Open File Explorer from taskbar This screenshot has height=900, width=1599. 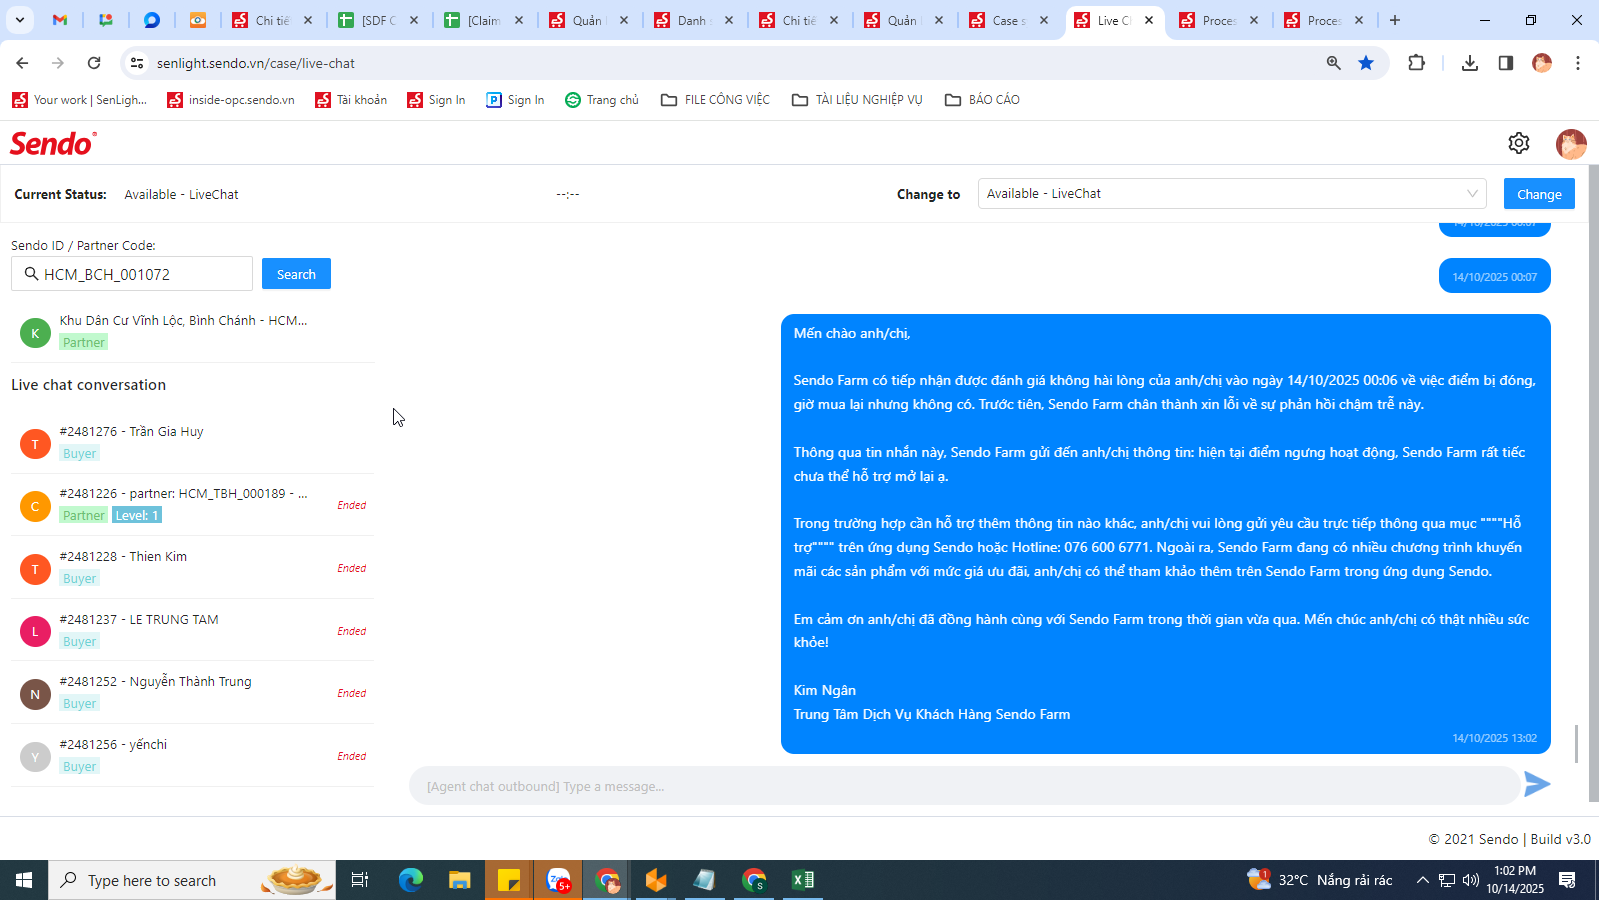point(459,880)
